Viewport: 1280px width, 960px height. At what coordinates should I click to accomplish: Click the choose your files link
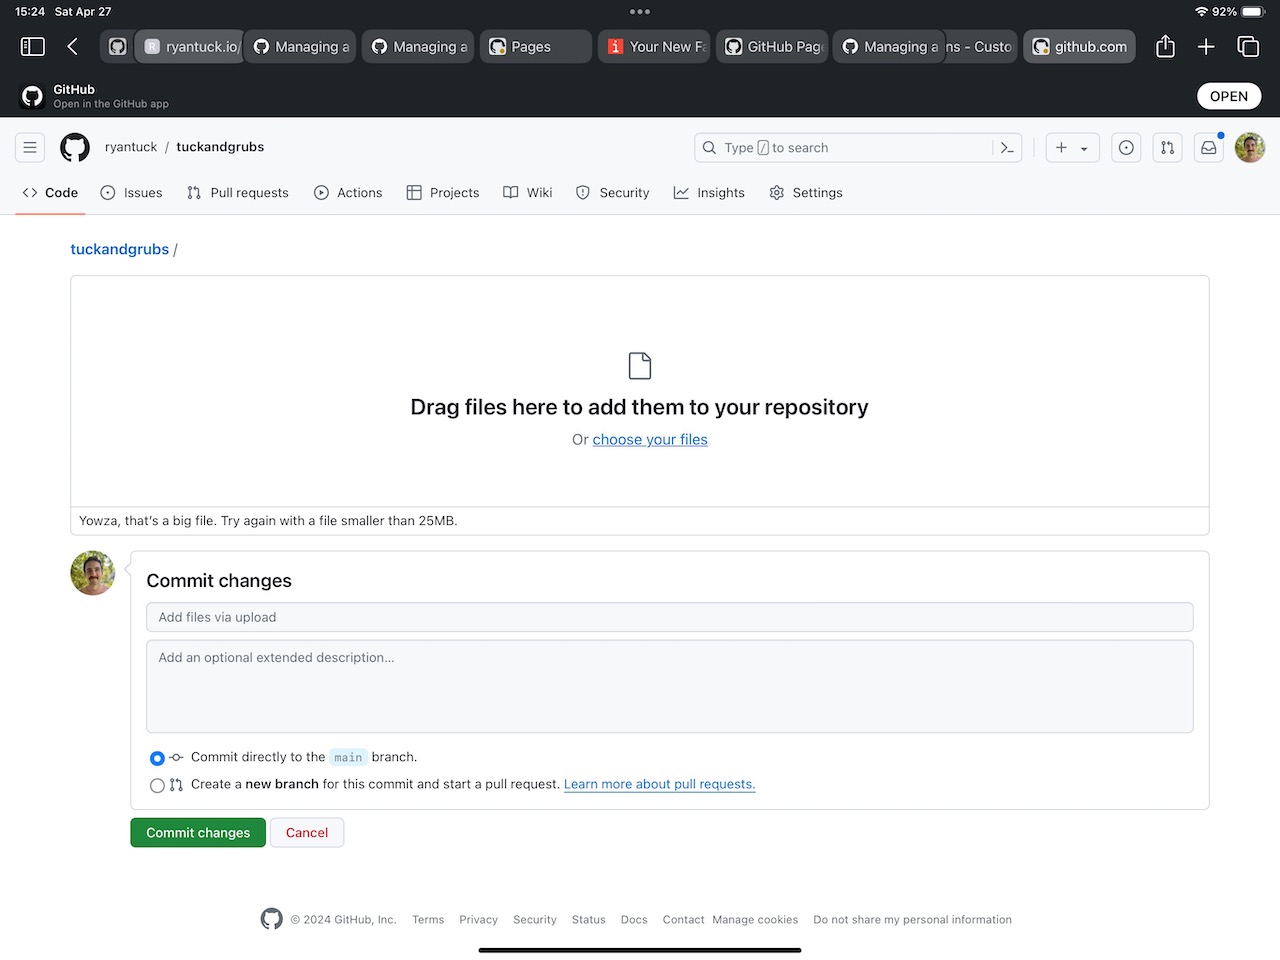[x=650, y=440]
